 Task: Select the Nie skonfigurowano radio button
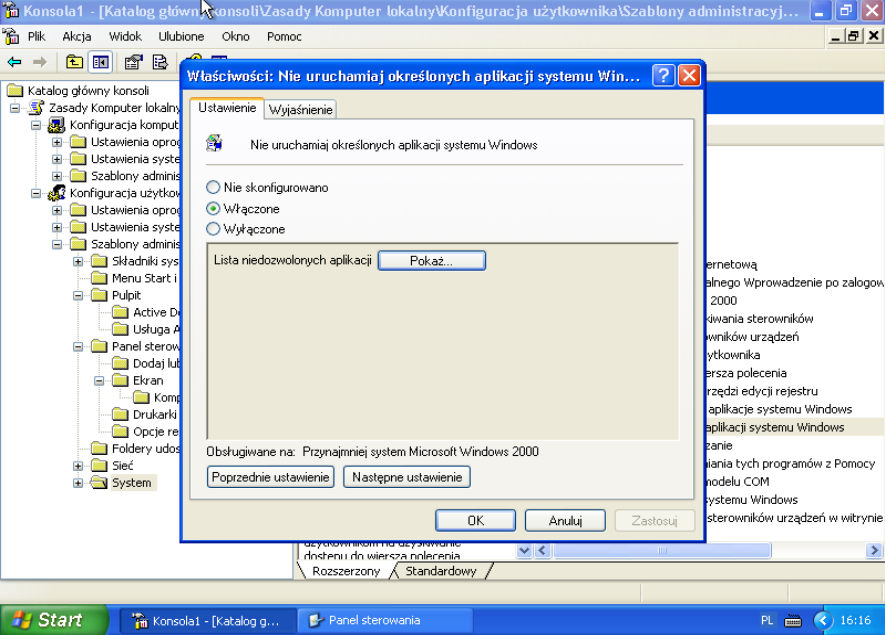(213, 187)
